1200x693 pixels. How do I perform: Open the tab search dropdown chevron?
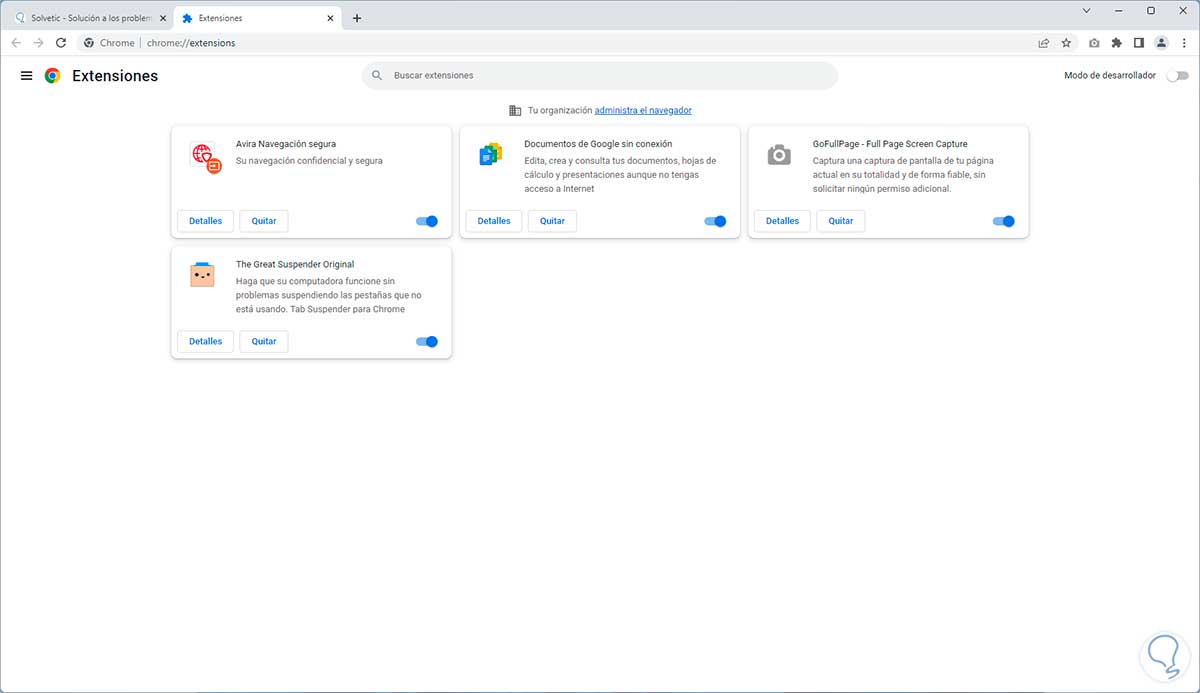(x=1088, y=10)
